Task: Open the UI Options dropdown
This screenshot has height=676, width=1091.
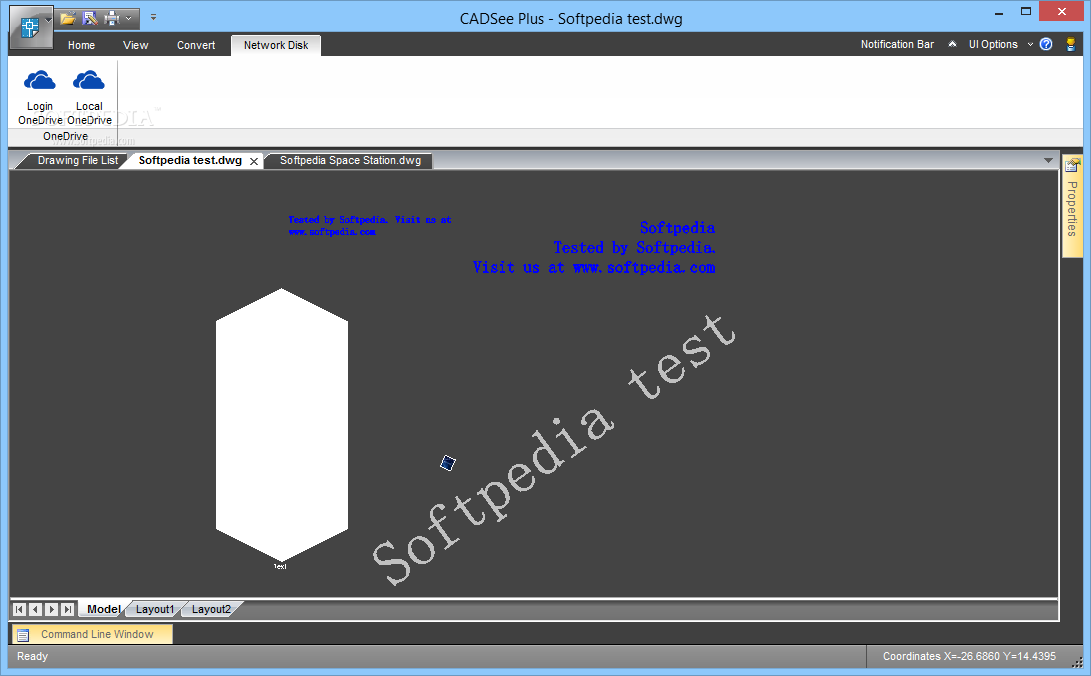Action: coord(1000,44)
